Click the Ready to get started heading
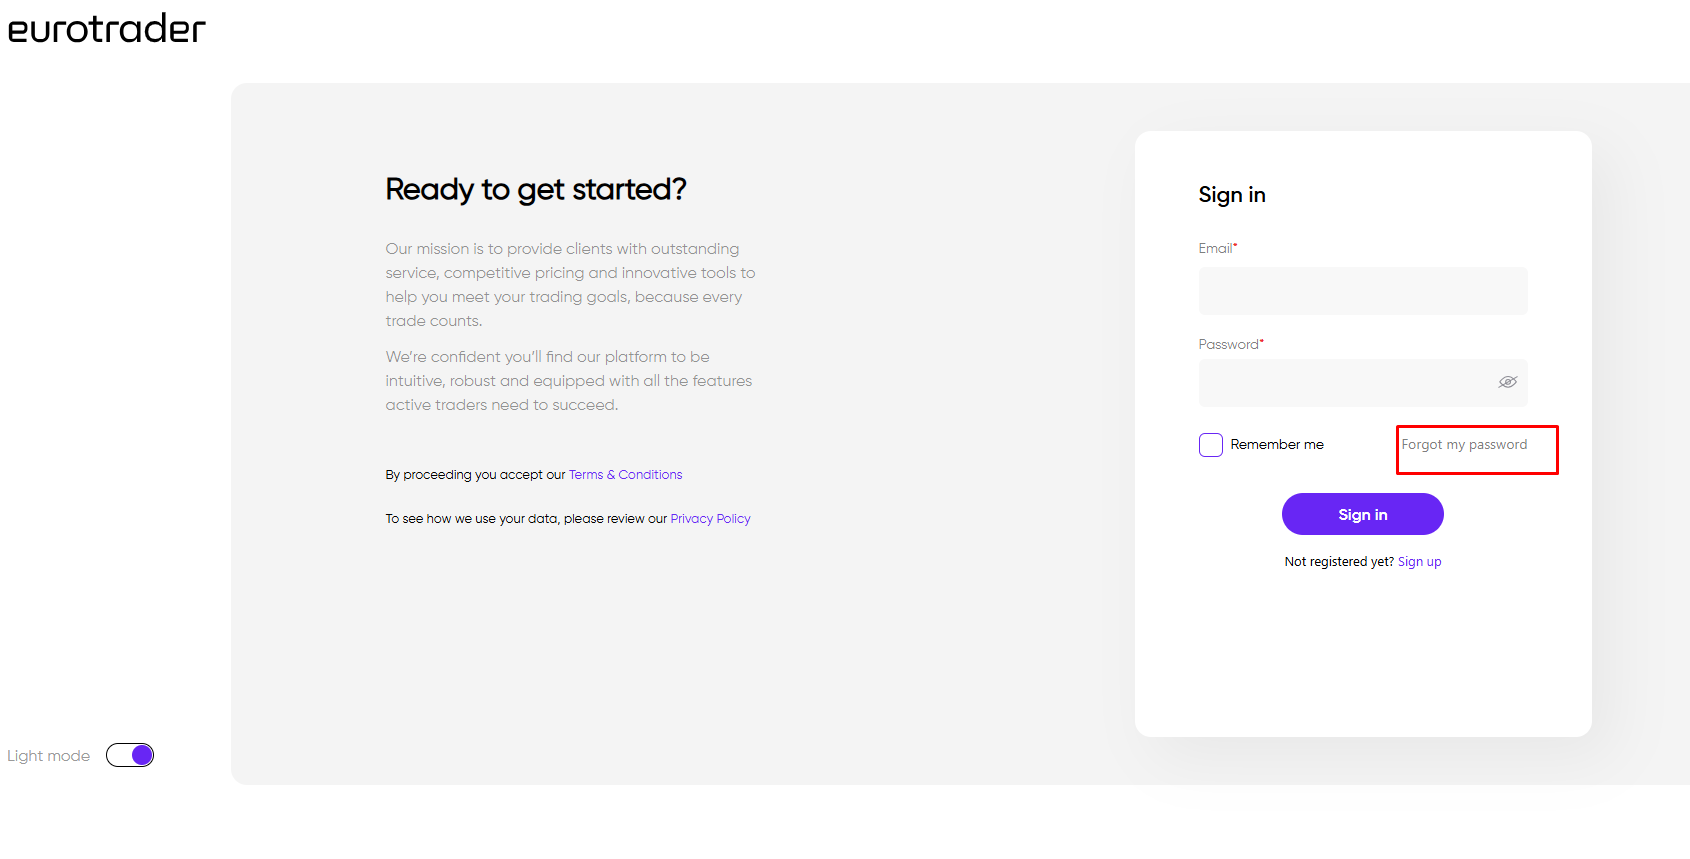 pos(536,190)
